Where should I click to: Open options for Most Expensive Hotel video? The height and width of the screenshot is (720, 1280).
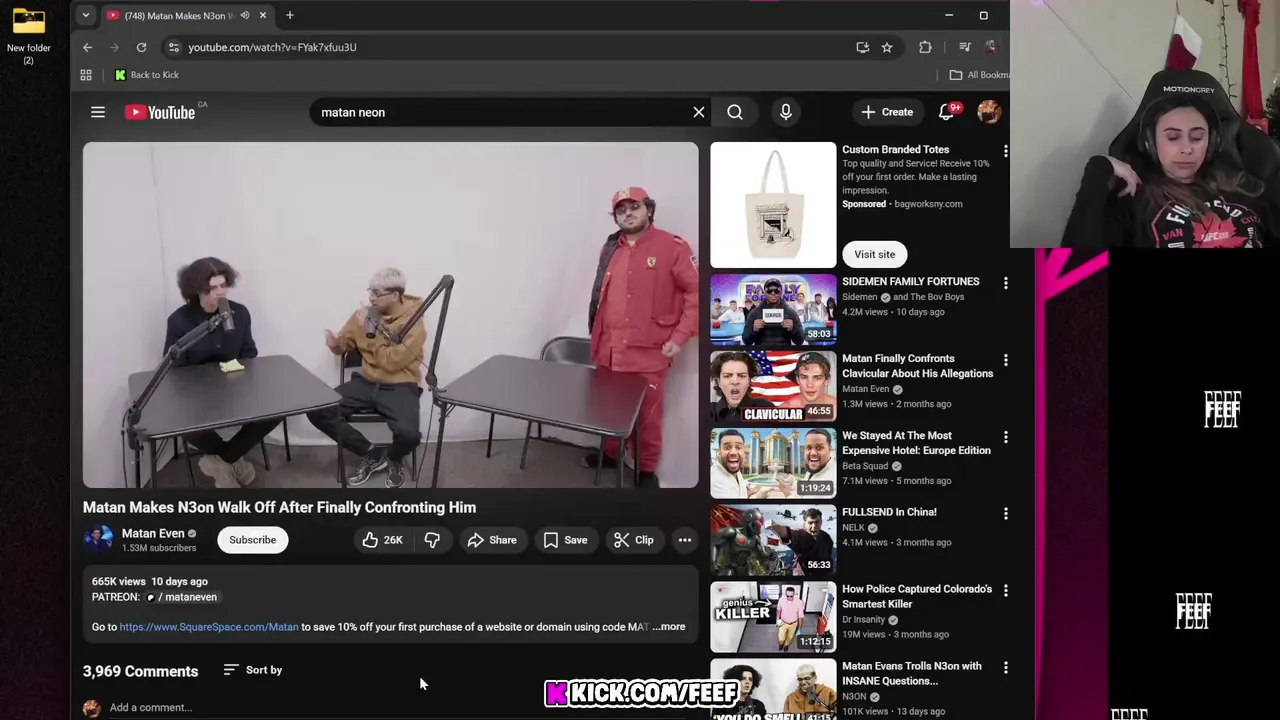point(1005,437)
